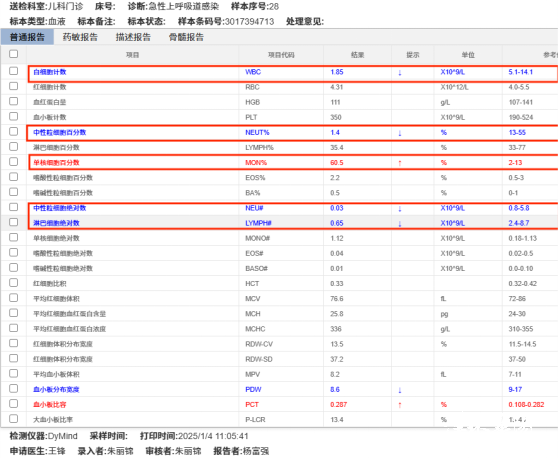Image resolution: width=558 pixels, height=459 pixels.
Task: Check the LYMPH# row checkbox
Action: tap(14, 222)
